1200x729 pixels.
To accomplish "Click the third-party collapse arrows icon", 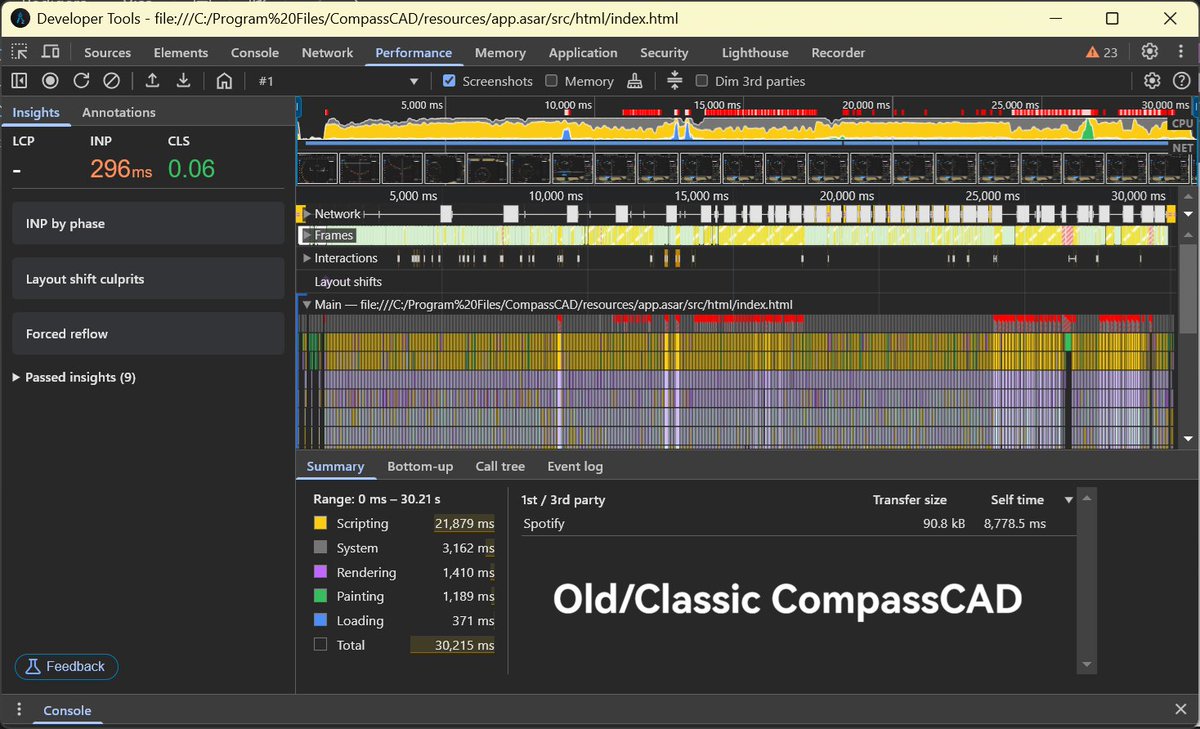I will tap(674, 81).
